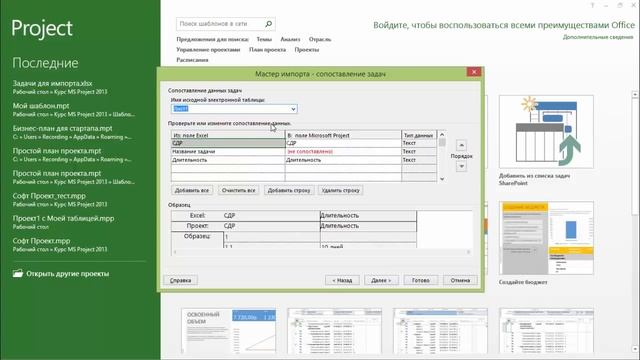Select the (не сопоставлено) Project field cell
The image size is (640, 360).
pos(343,151)
